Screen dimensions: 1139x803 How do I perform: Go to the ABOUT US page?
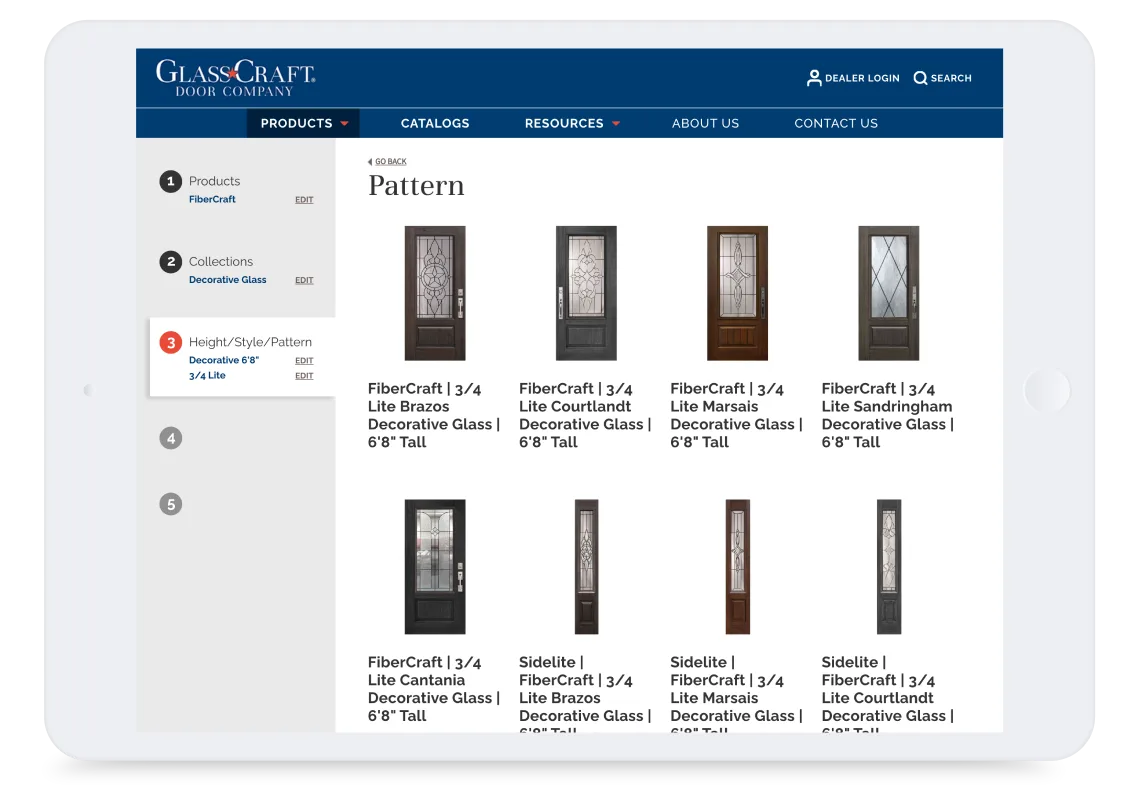tap(705, 124)
